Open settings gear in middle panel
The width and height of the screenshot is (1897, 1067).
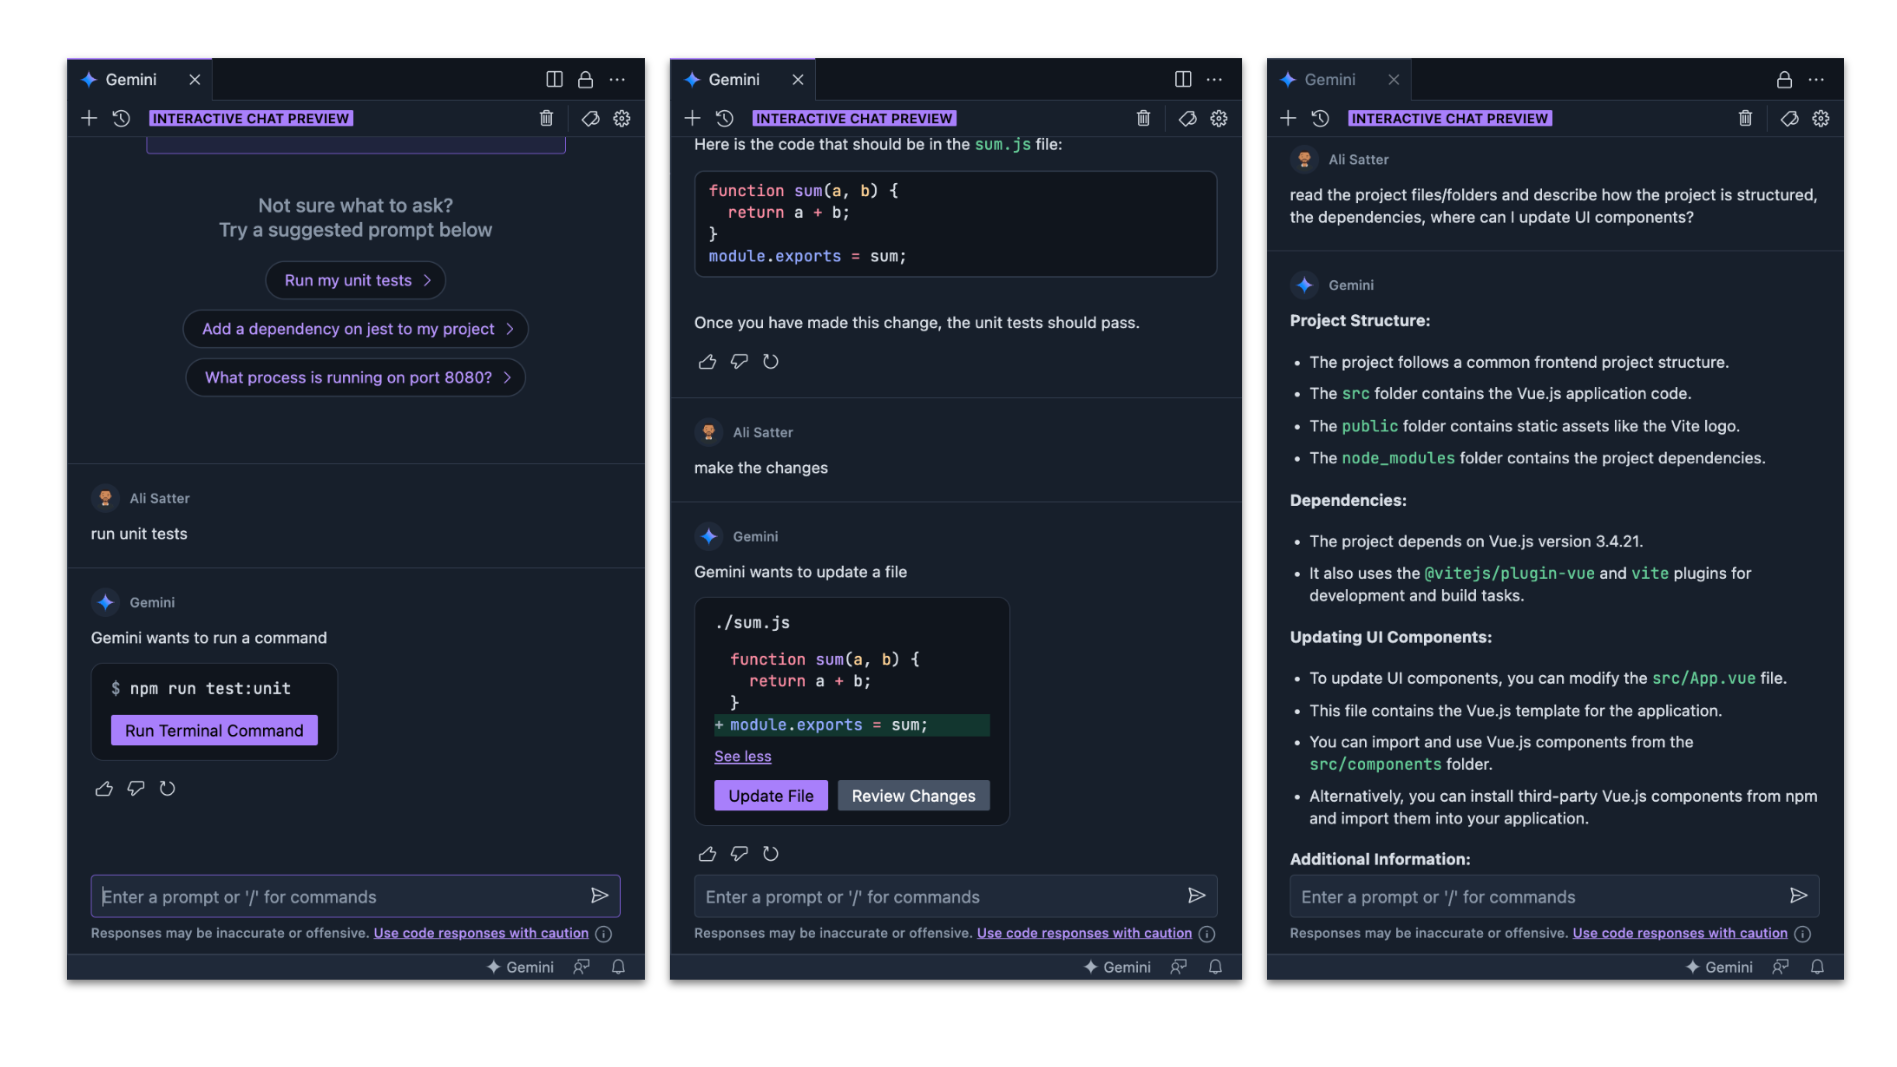pos(1219,118)
